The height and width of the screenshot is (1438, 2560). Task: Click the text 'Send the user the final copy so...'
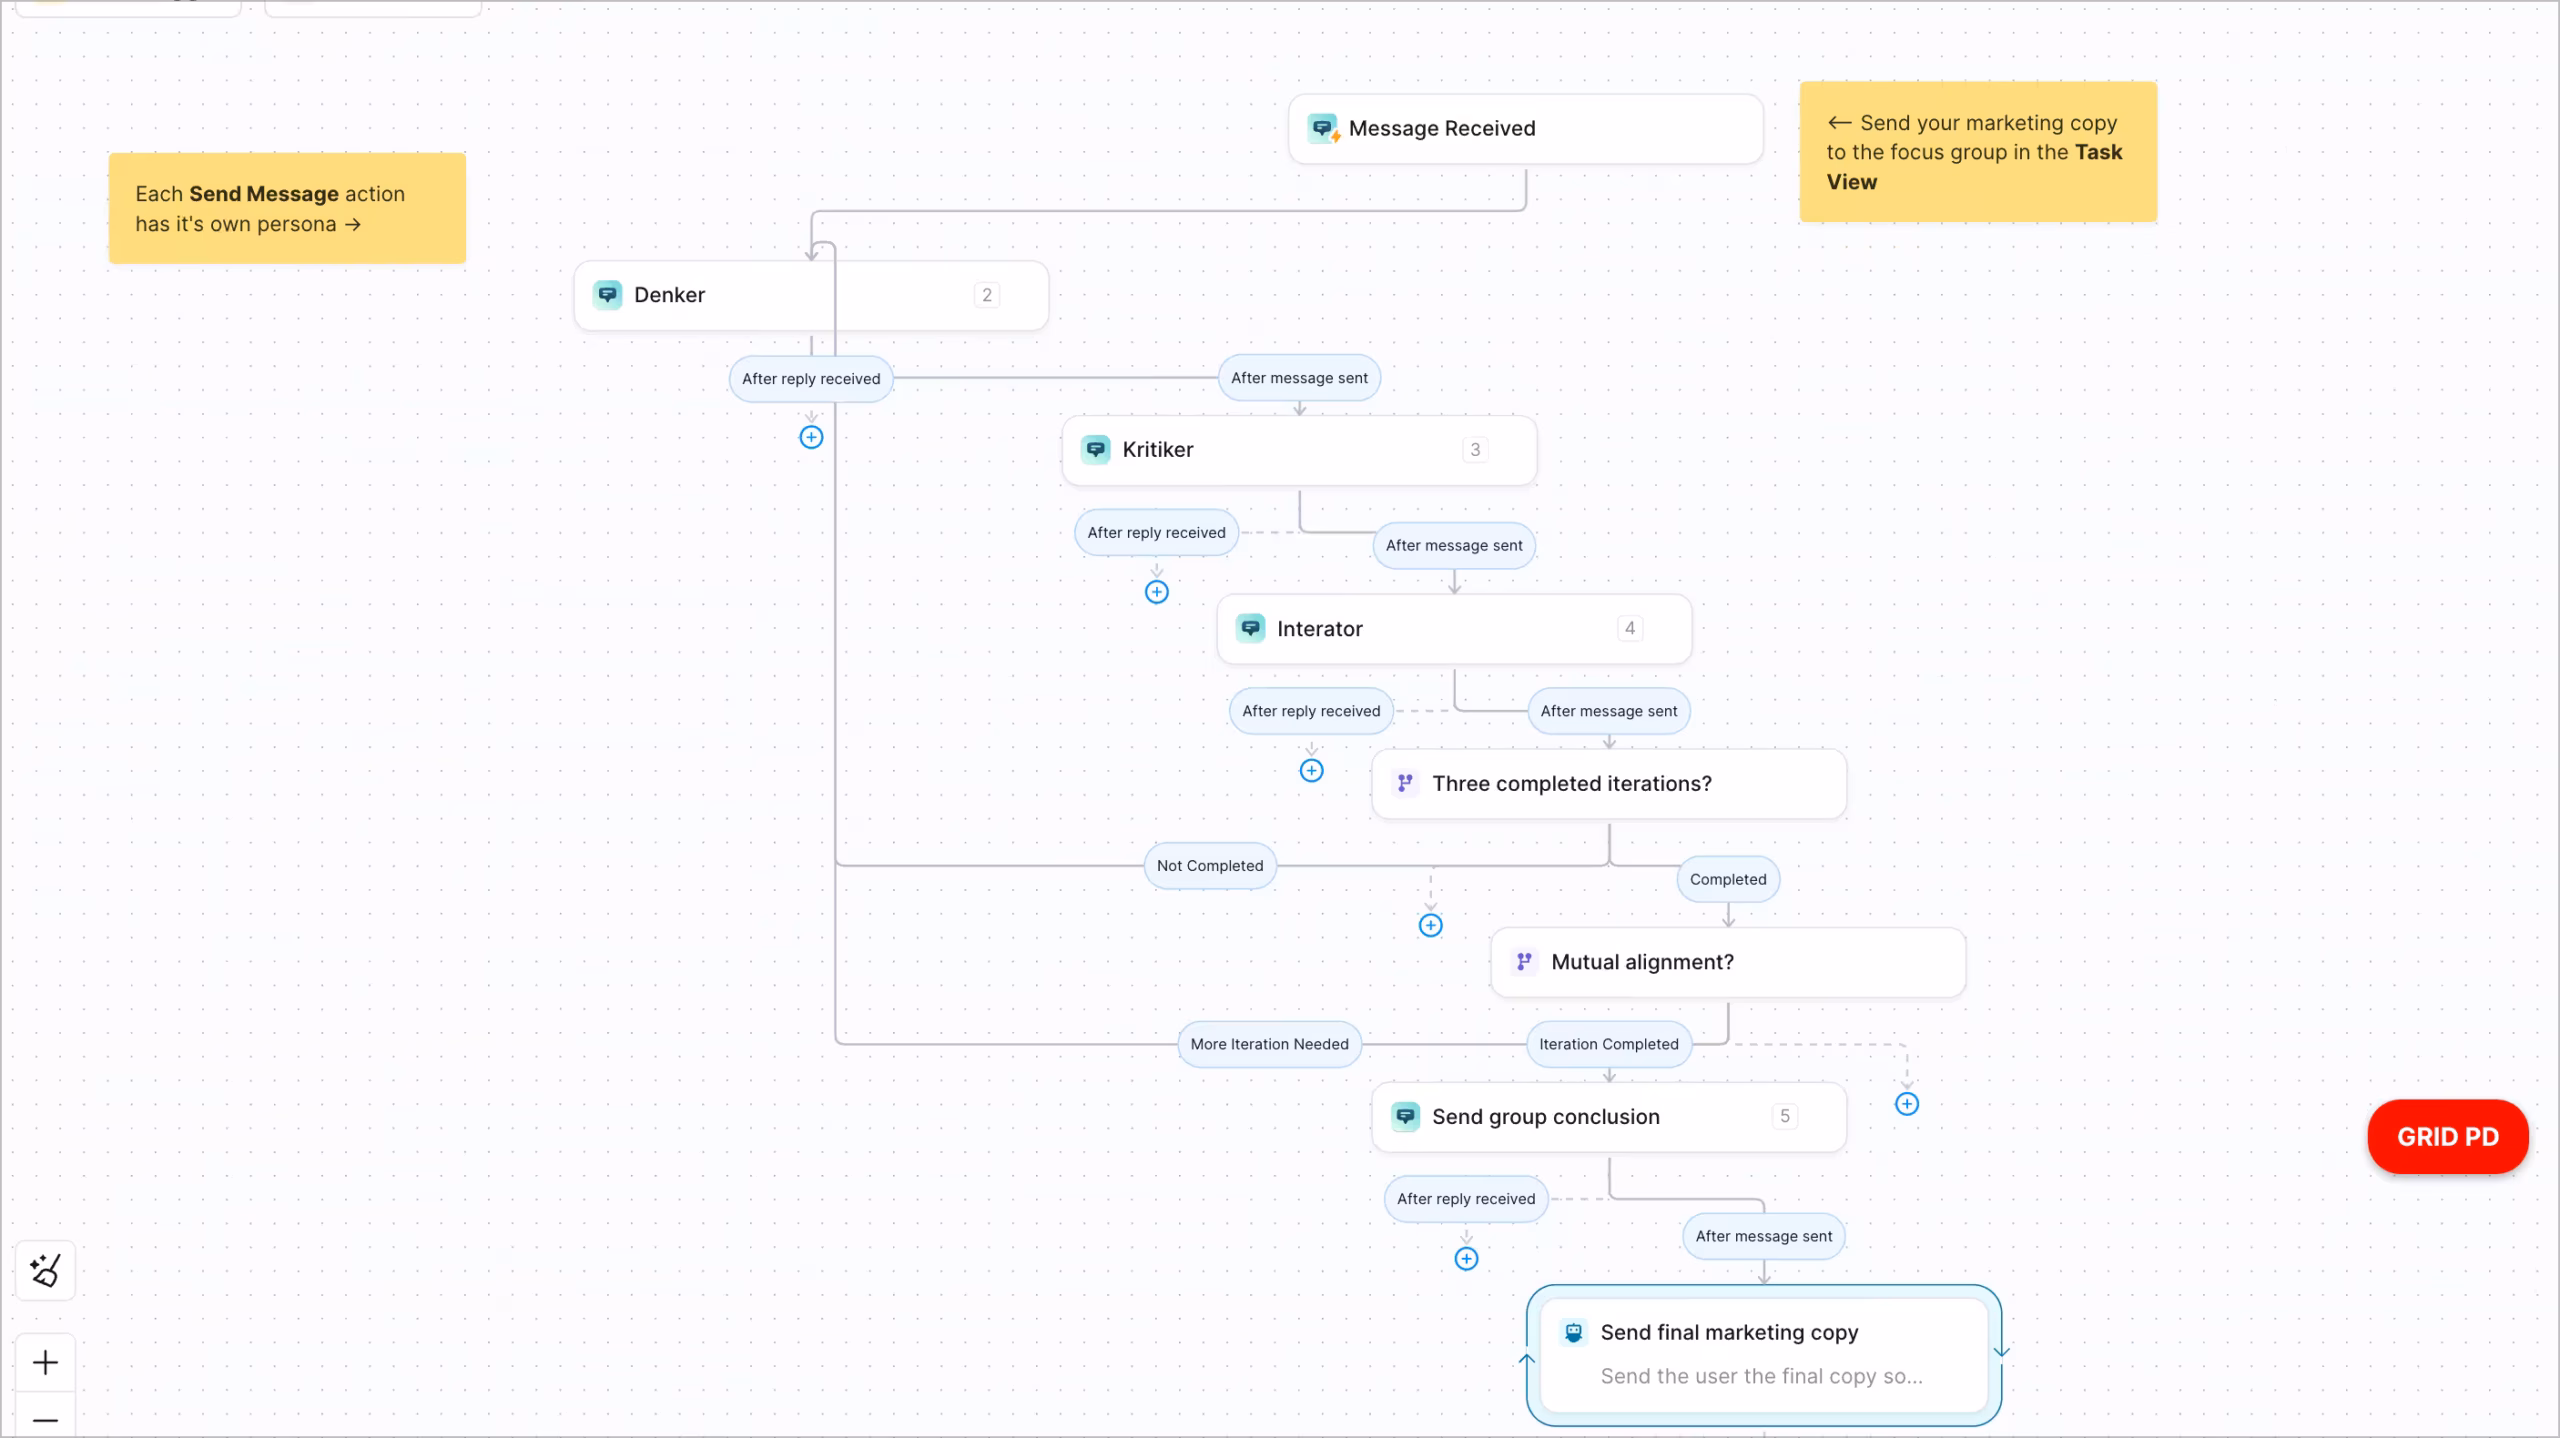click(x=1761, y=1376)
